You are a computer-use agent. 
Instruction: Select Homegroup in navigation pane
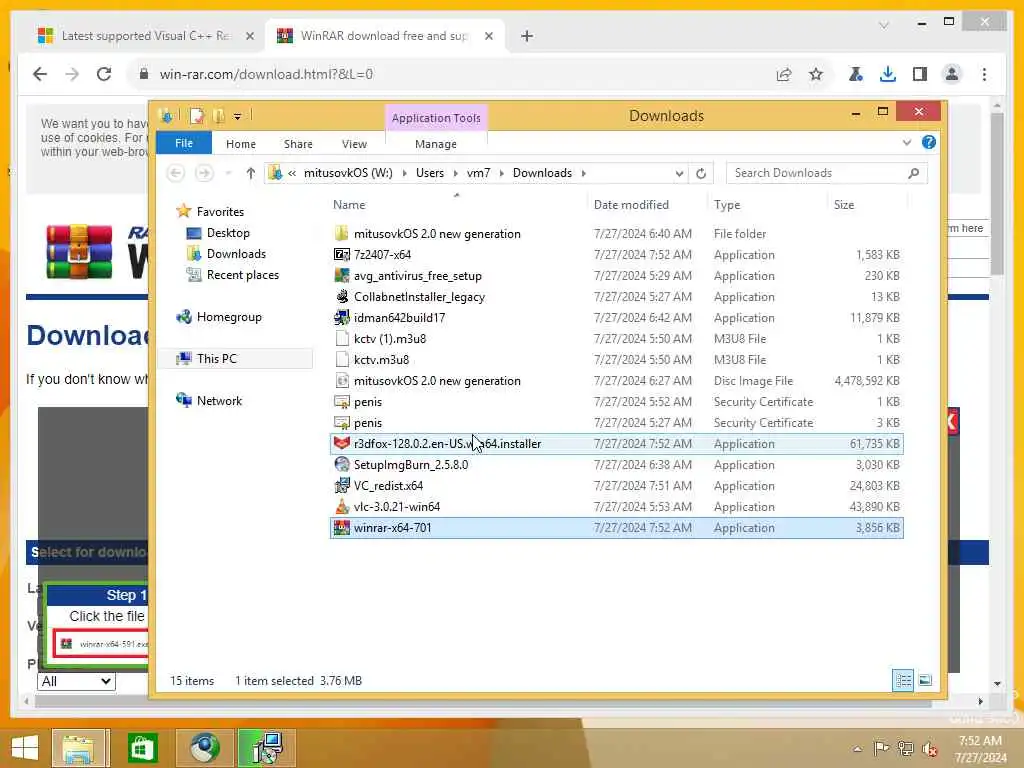point(229,317)
